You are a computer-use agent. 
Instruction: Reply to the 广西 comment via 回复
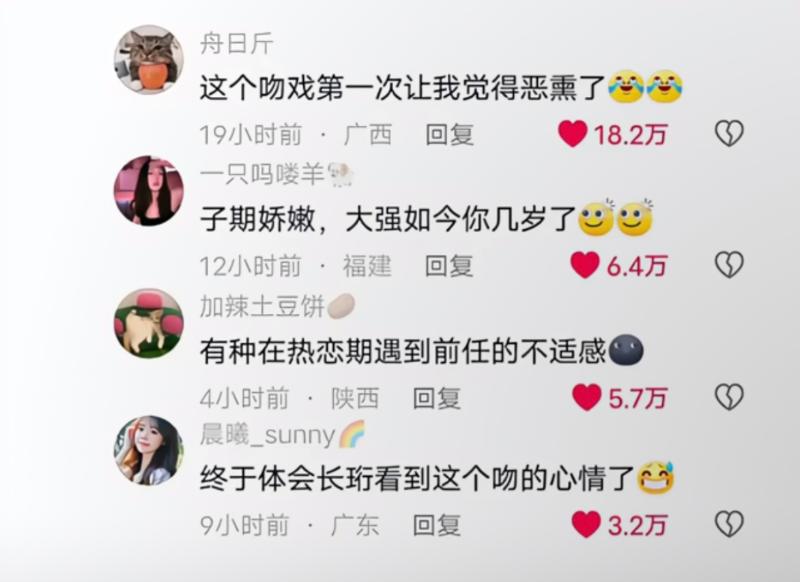[449, 135]
